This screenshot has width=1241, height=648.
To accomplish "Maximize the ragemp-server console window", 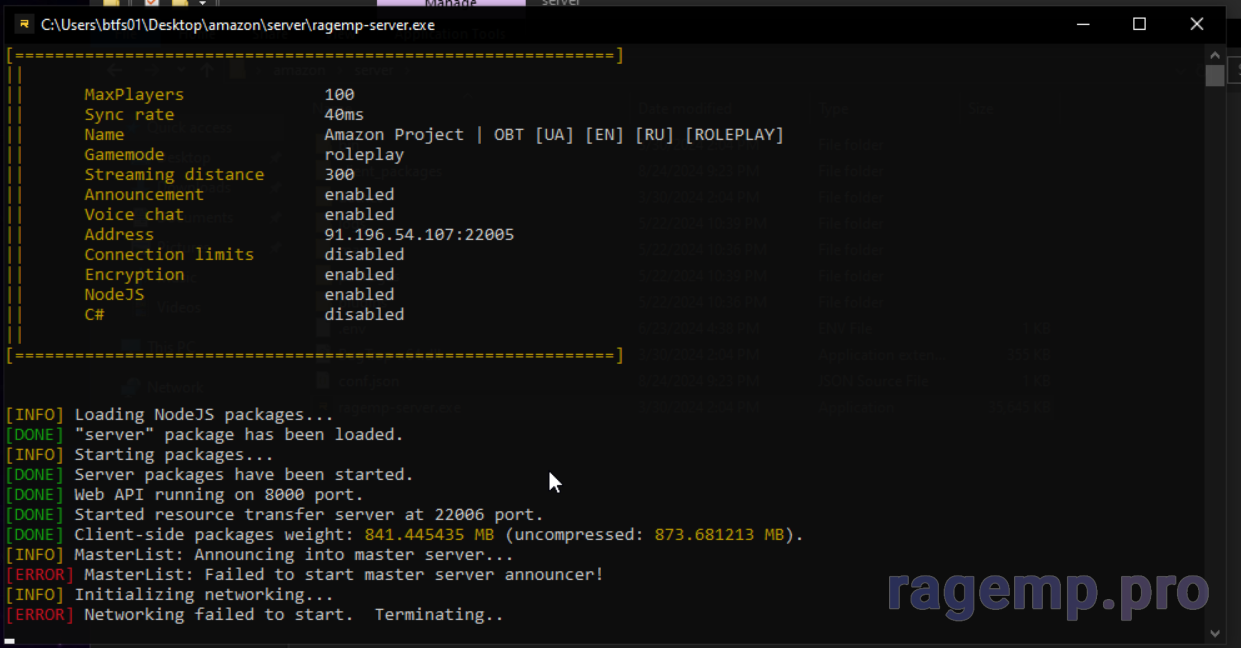I will tap(1139, 25).
